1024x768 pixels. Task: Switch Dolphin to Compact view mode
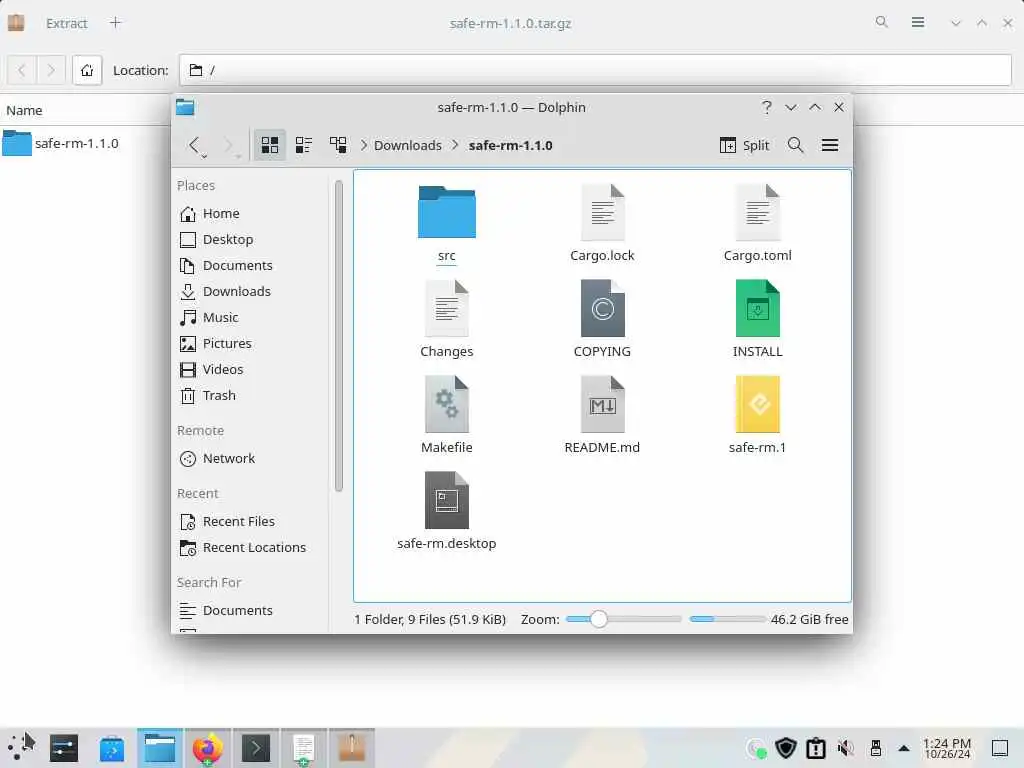(x=304, y=145)
